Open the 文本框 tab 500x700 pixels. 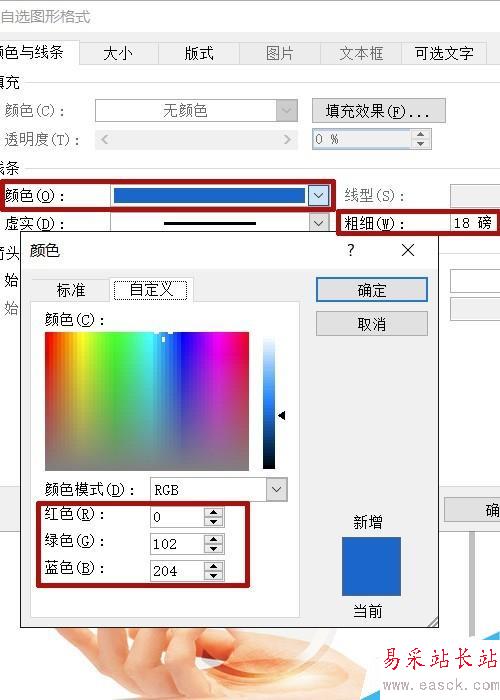tap(361, 54)
